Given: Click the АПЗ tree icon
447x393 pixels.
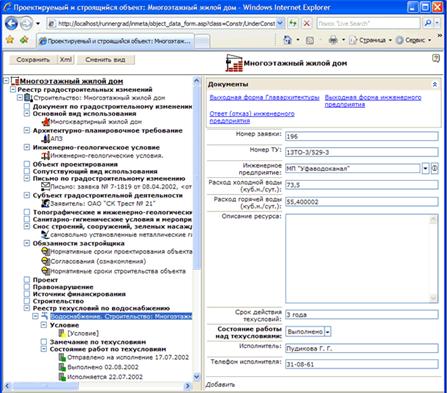Looking at the screenshot, I should pos(46,138).
